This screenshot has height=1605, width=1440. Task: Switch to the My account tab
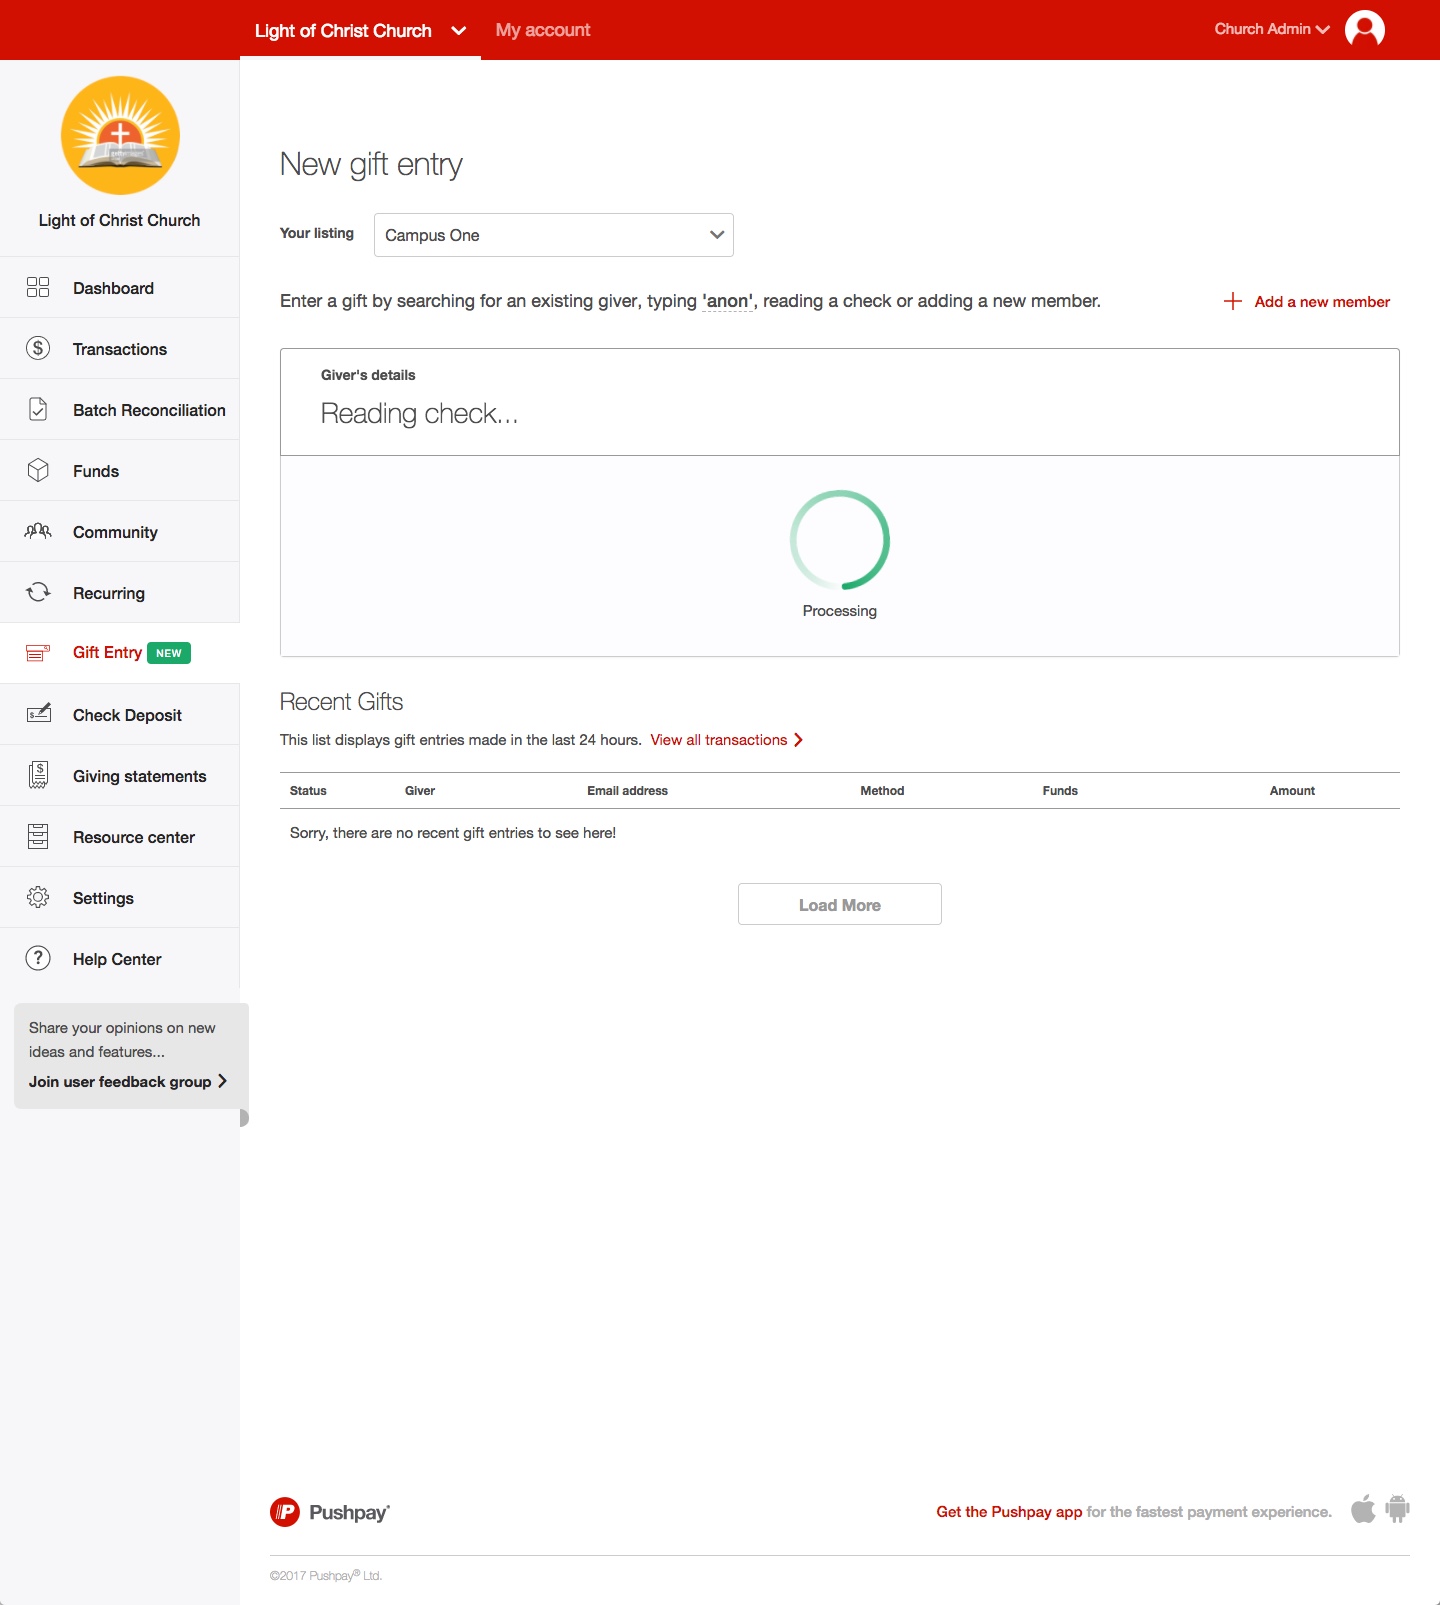[x=543, y=30]
